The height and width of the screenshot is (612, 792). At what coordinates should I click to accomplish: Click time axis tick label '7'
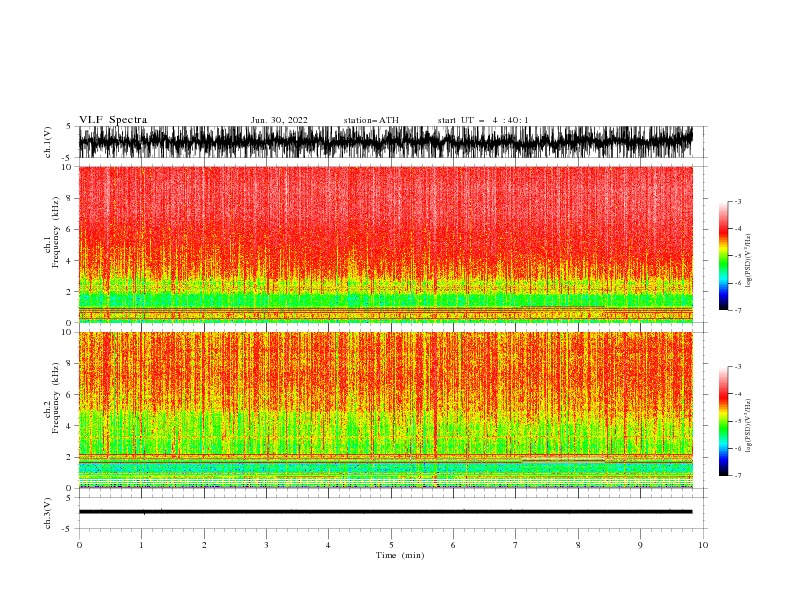coord(516,545)
